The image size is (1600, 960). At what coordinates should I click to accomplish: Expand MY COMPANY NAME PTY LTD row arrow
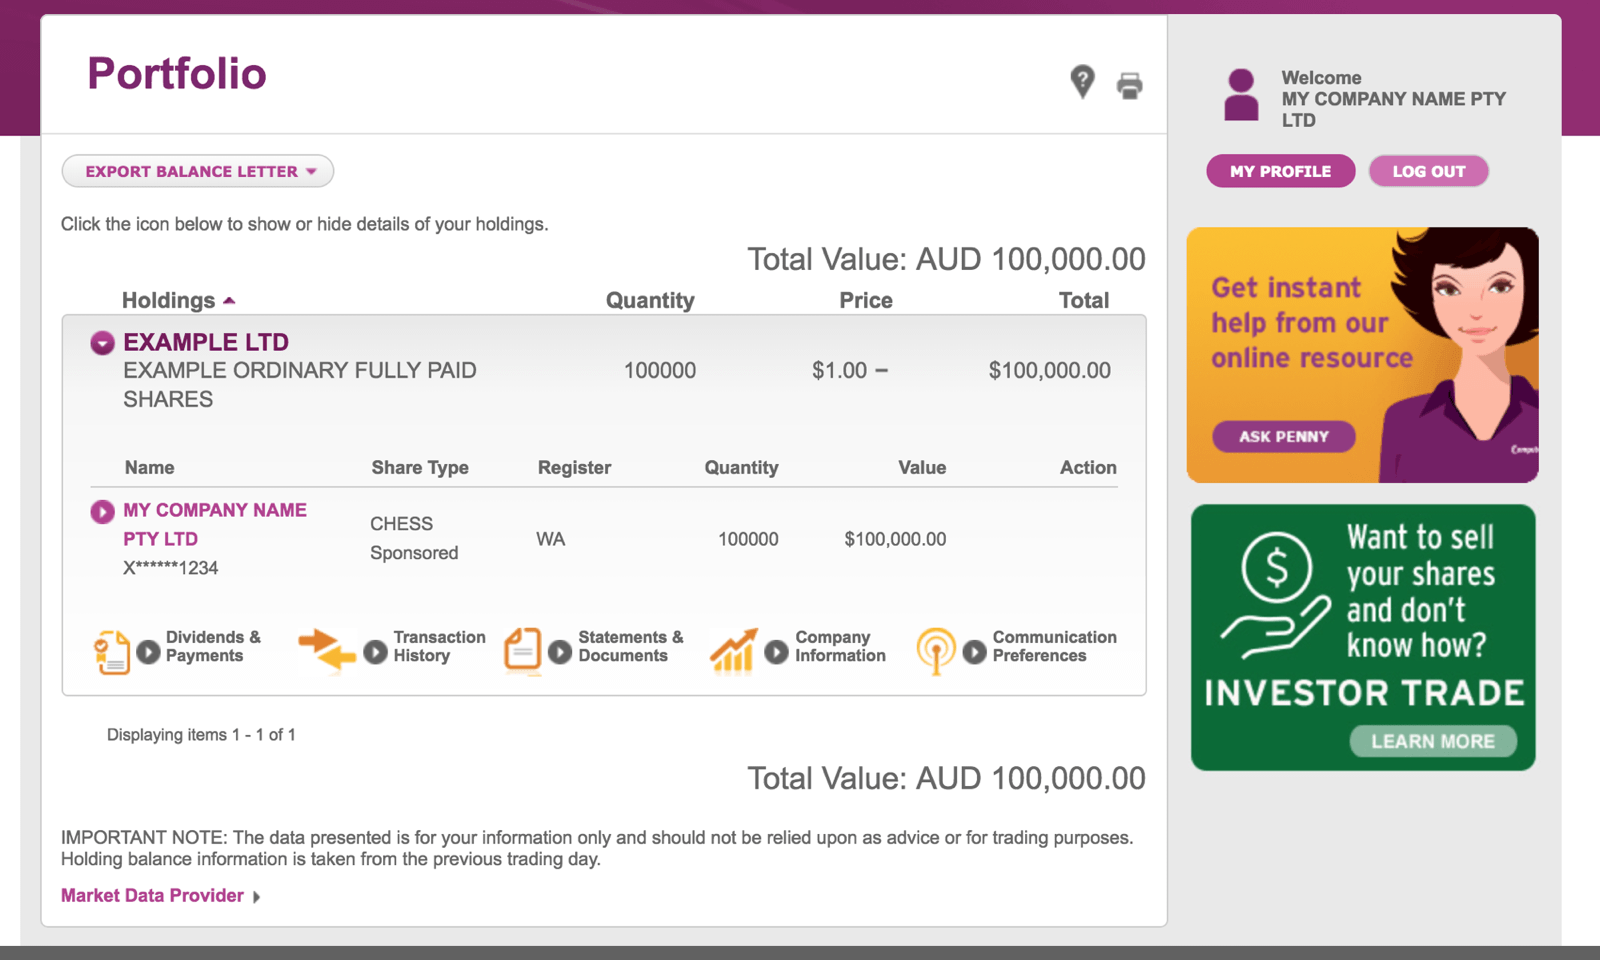click(102, 512)
